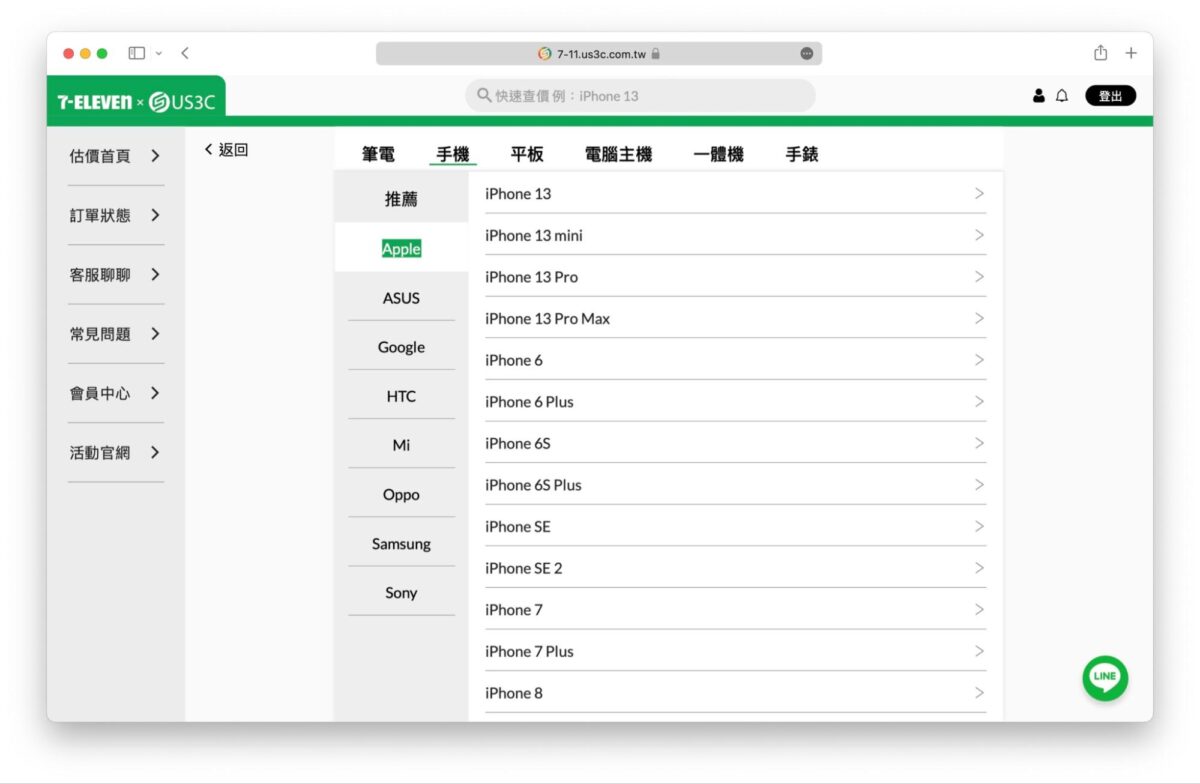The width and height of the screenshot is (1200, 784).
Task: Open 訂單狀態 in the left sidebar
Action: tap(115, 215)
